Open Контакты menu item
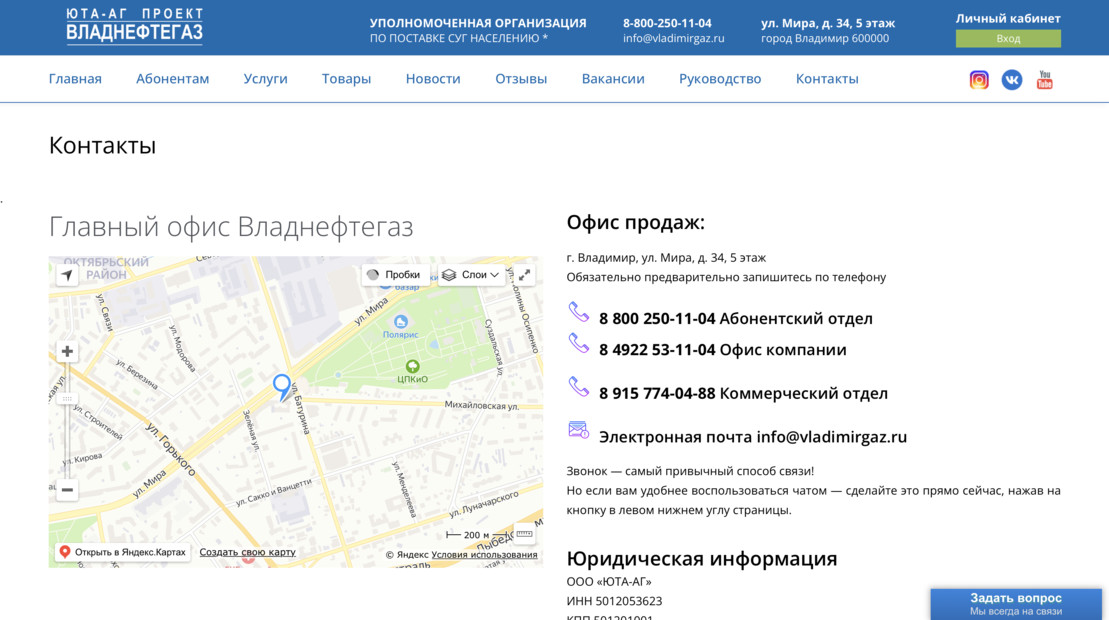Viewport: 1109px width, 620px height. point(827,78)
